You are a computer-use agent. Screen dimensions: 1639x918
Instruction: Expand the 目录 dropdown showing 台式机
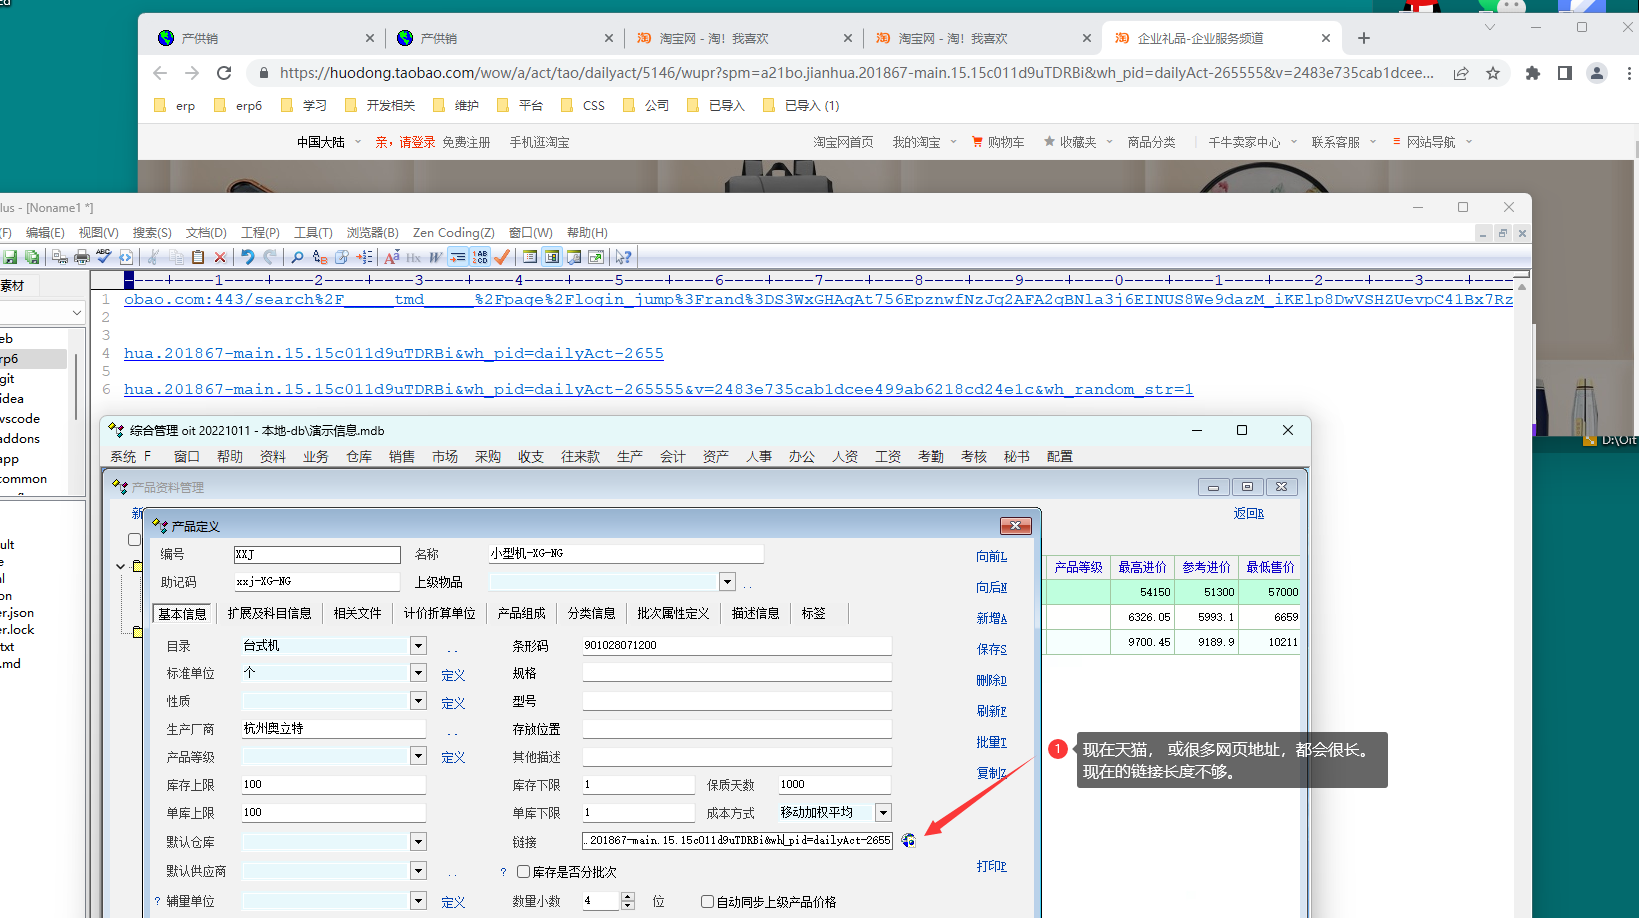pos(418,646)
